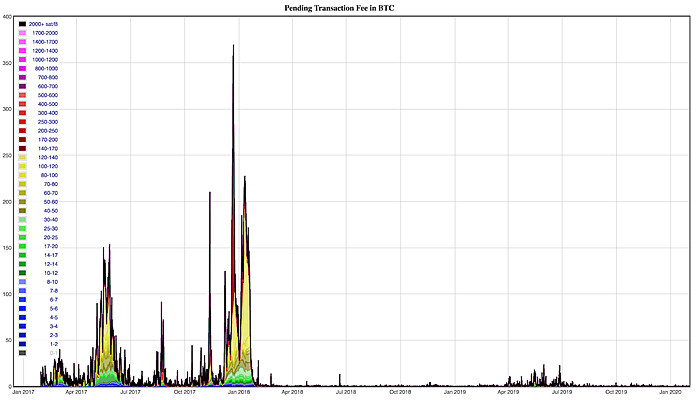Click the 30-40 light green swatch

click(22, 220)
